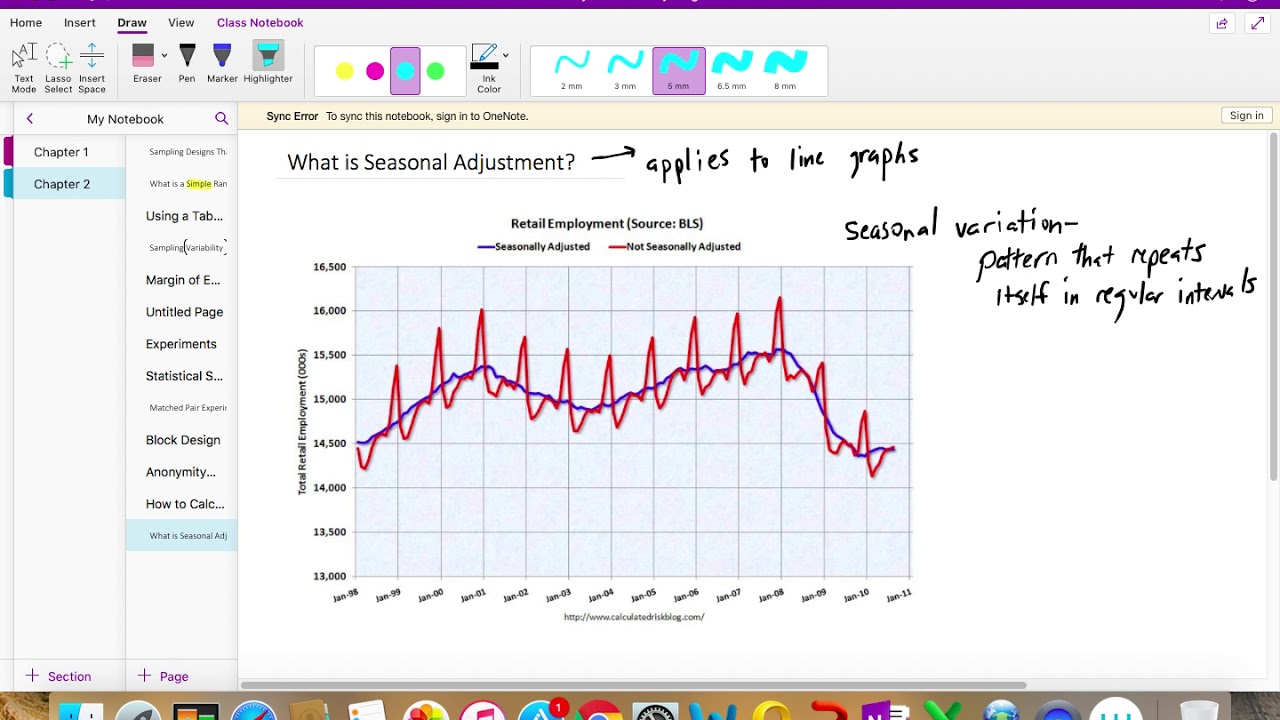Viewport: 1280px width, 720px height.
Task: Set stroke thickness to 3 mm
Action: click(625, 71)
